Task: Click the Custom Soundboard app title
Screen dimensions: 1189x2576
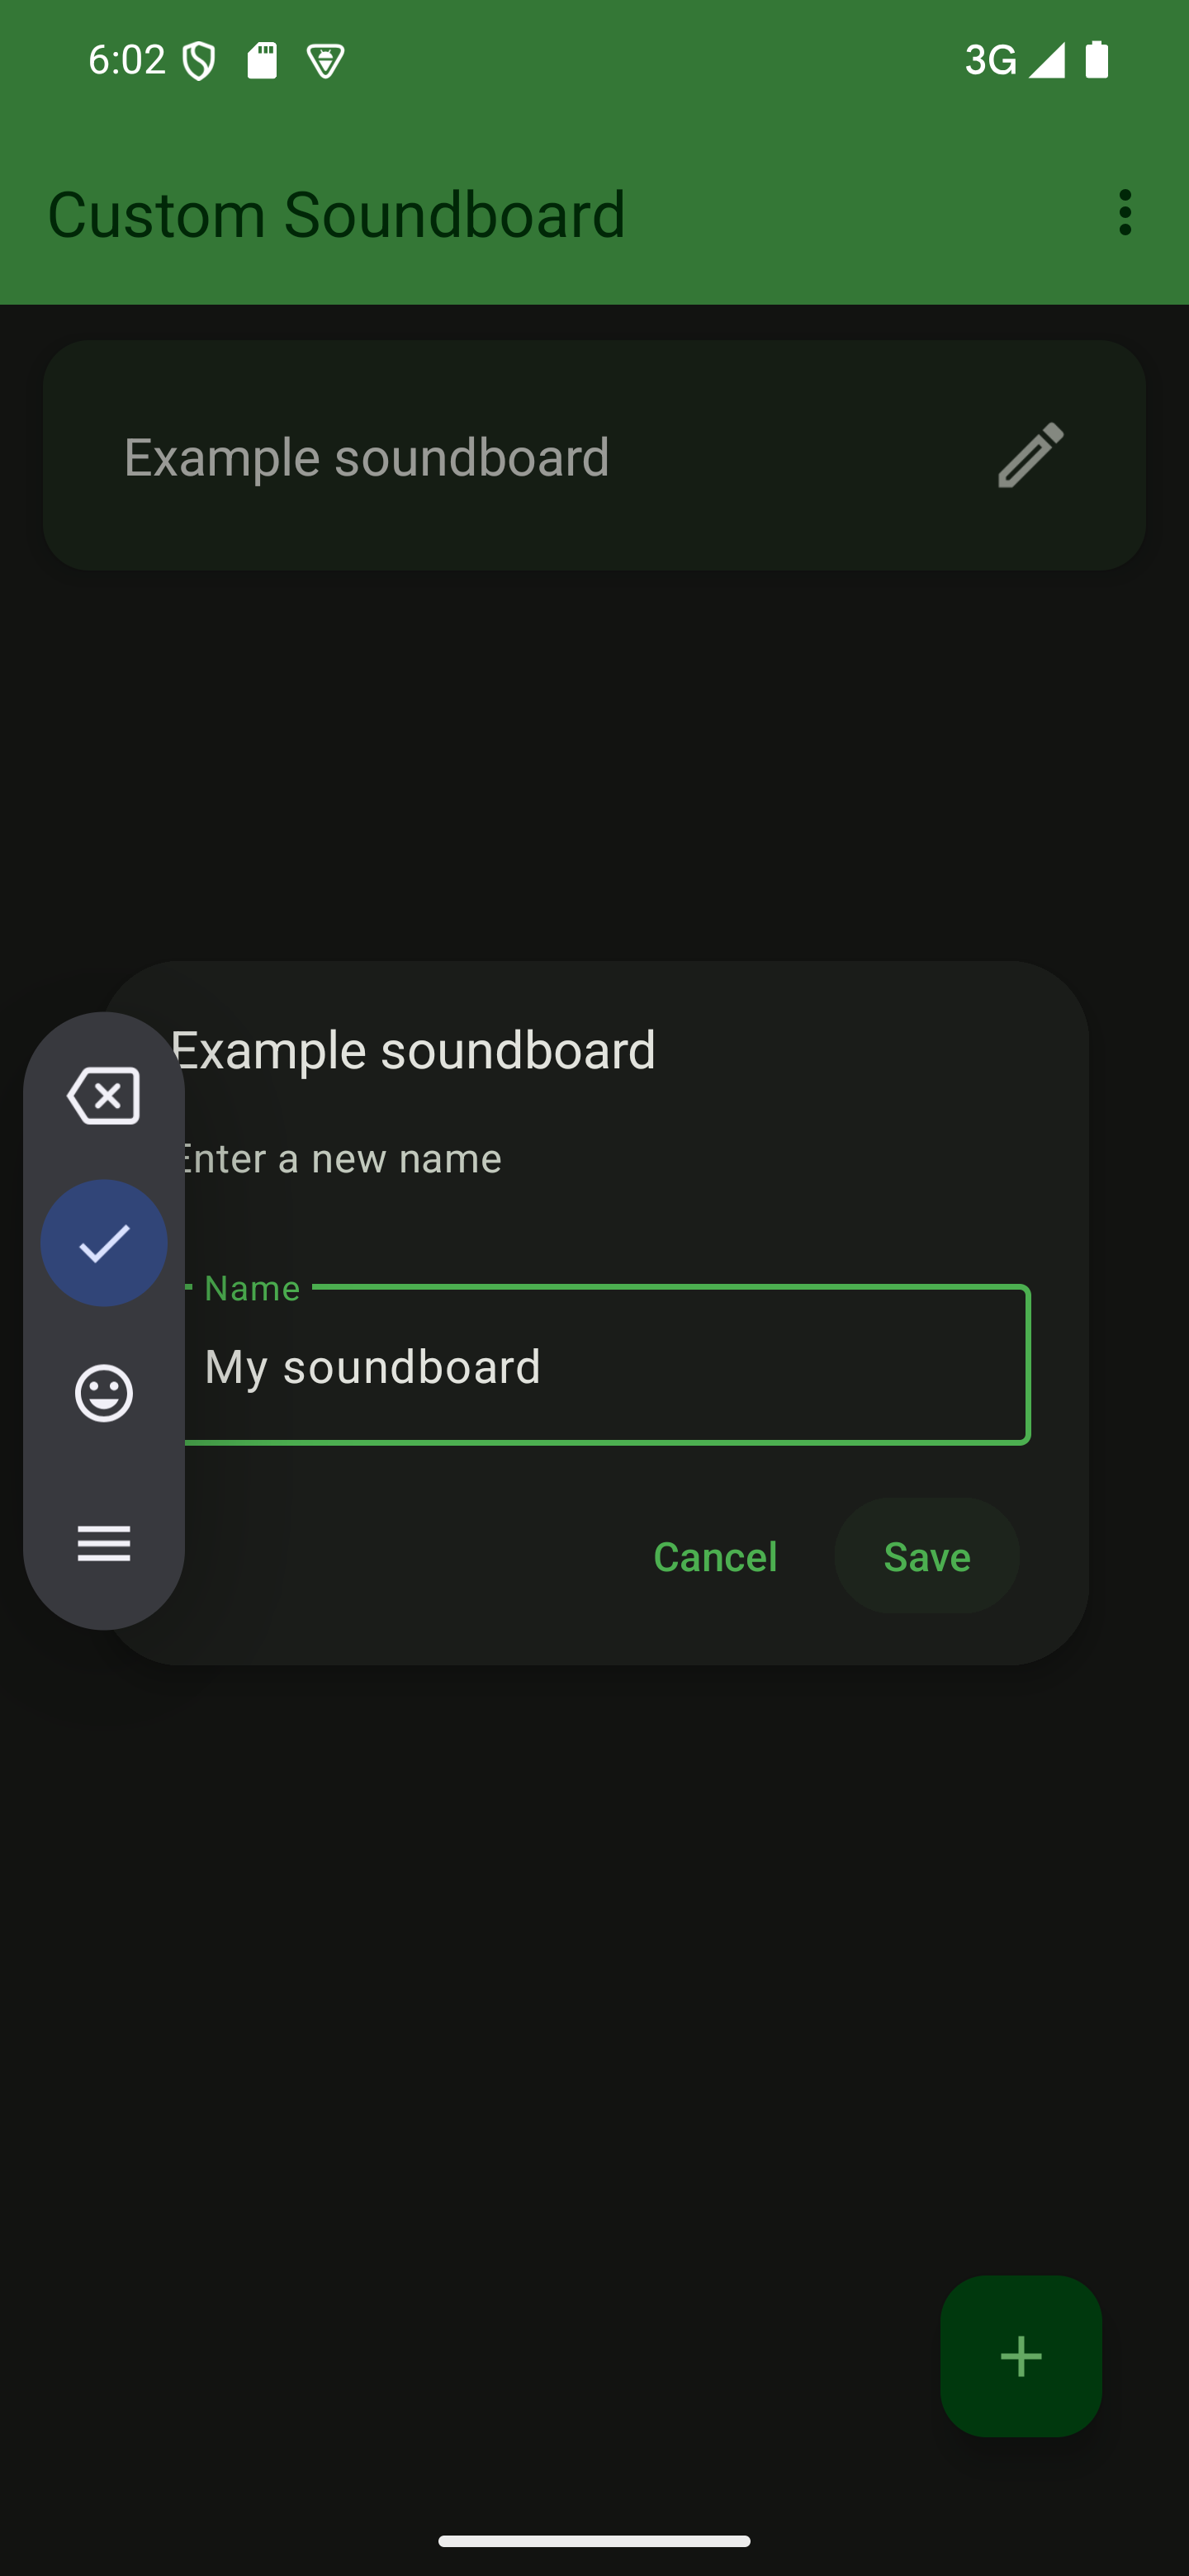Action: click(336, 214)
